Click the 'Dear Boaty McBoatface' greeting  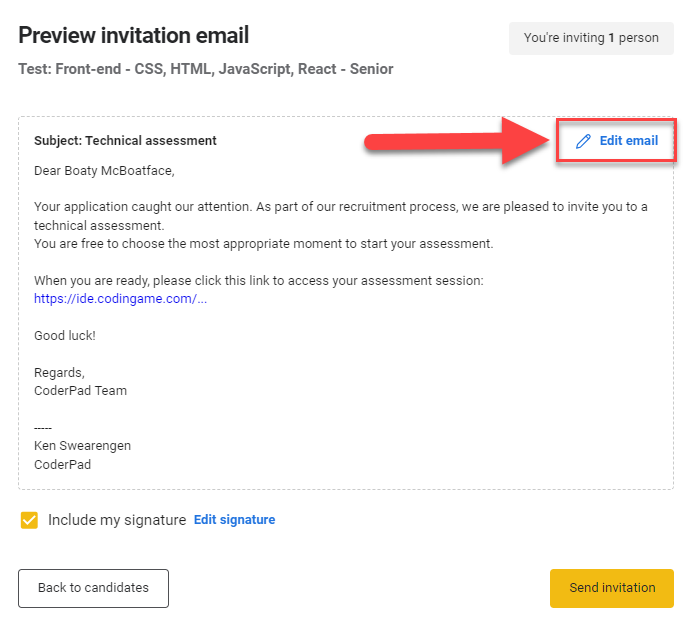(104, 170)
